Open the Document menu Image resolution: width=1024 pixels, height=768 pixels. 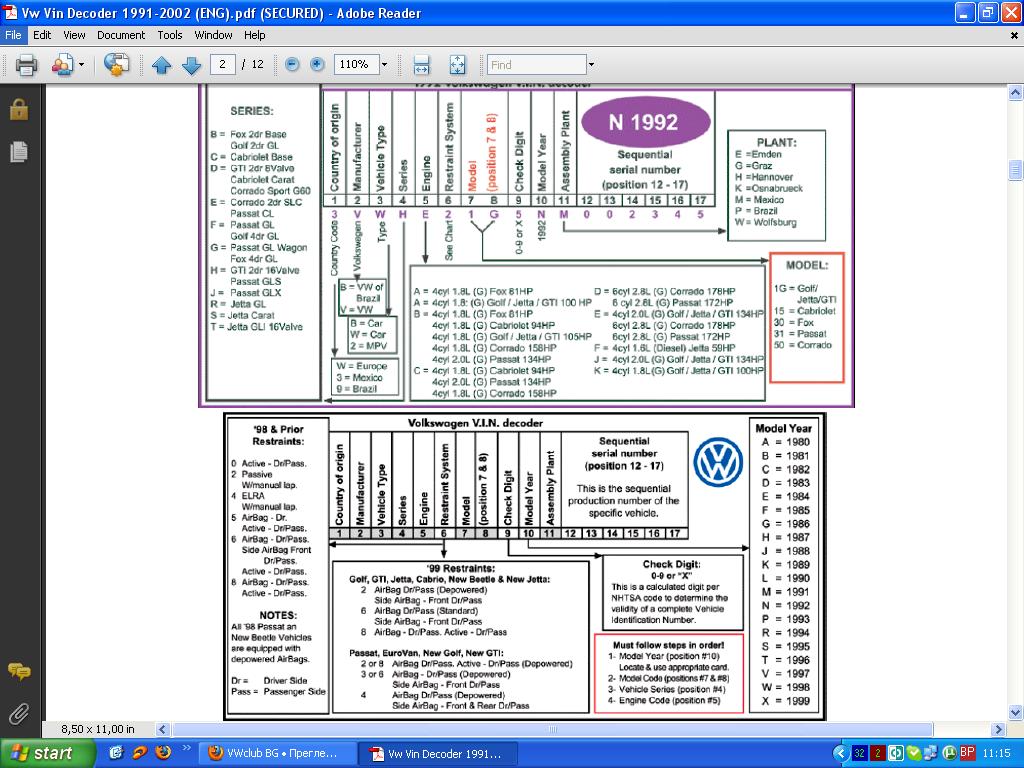point(121,35)
